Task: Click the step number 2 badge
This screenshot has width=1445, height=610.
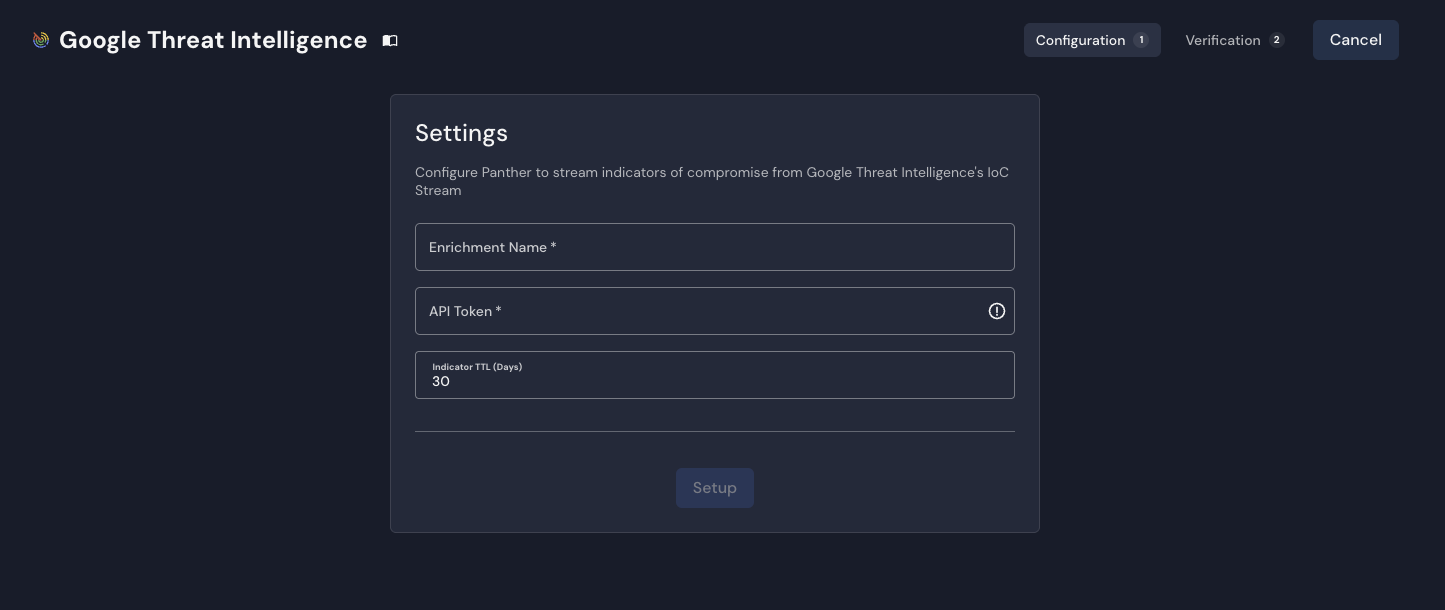Action: [1276, 40]
